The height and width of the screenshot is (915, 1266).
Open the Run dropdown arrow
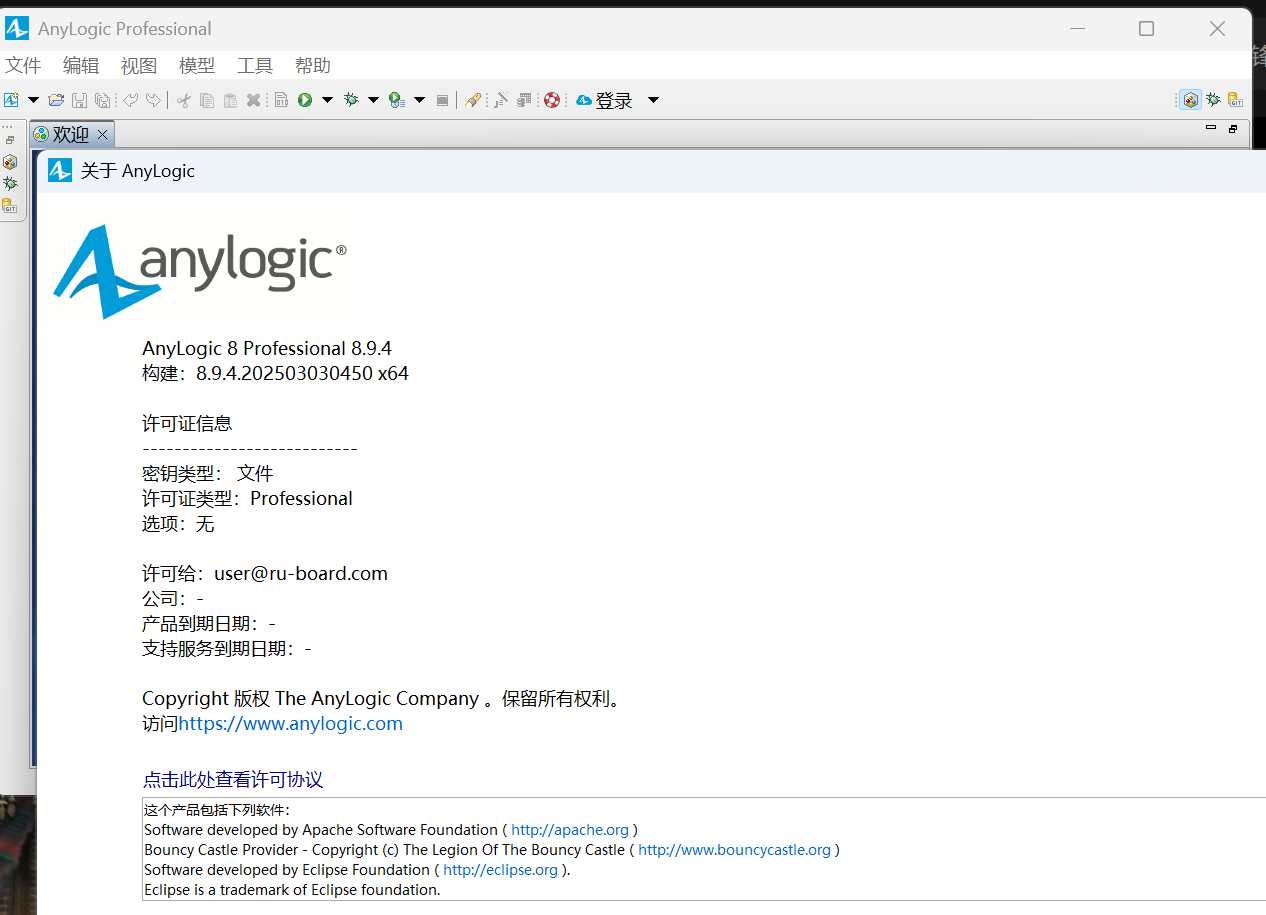coord(327,100)
